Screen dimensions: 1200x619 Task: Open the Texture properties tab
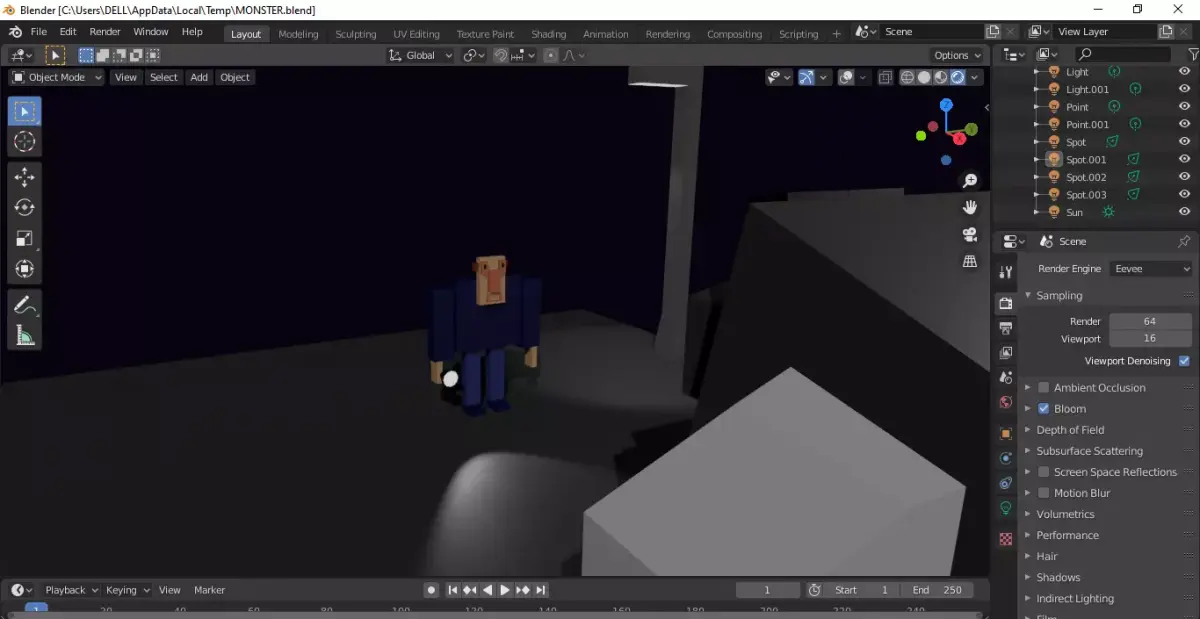click(1006, 539)
